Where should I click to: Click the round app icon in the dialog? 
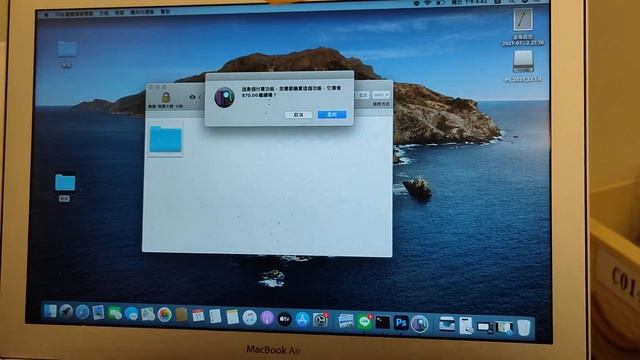click(x=224, y=98)
